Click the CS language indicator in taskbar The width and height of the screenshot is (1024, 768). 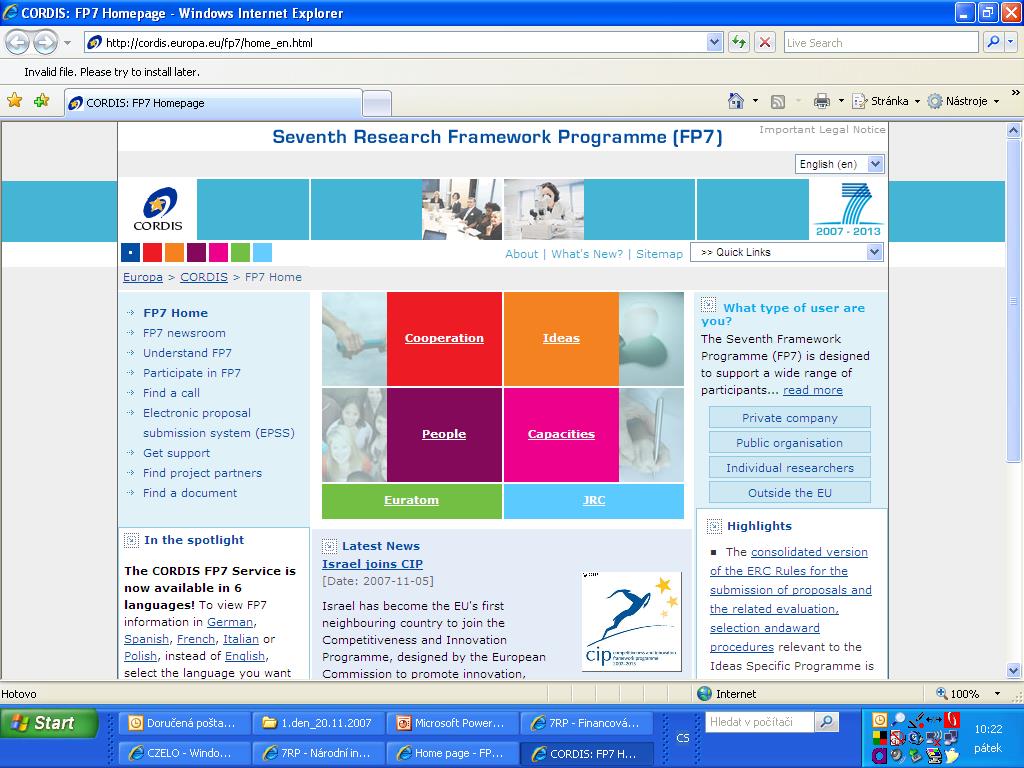coord(682,738)
